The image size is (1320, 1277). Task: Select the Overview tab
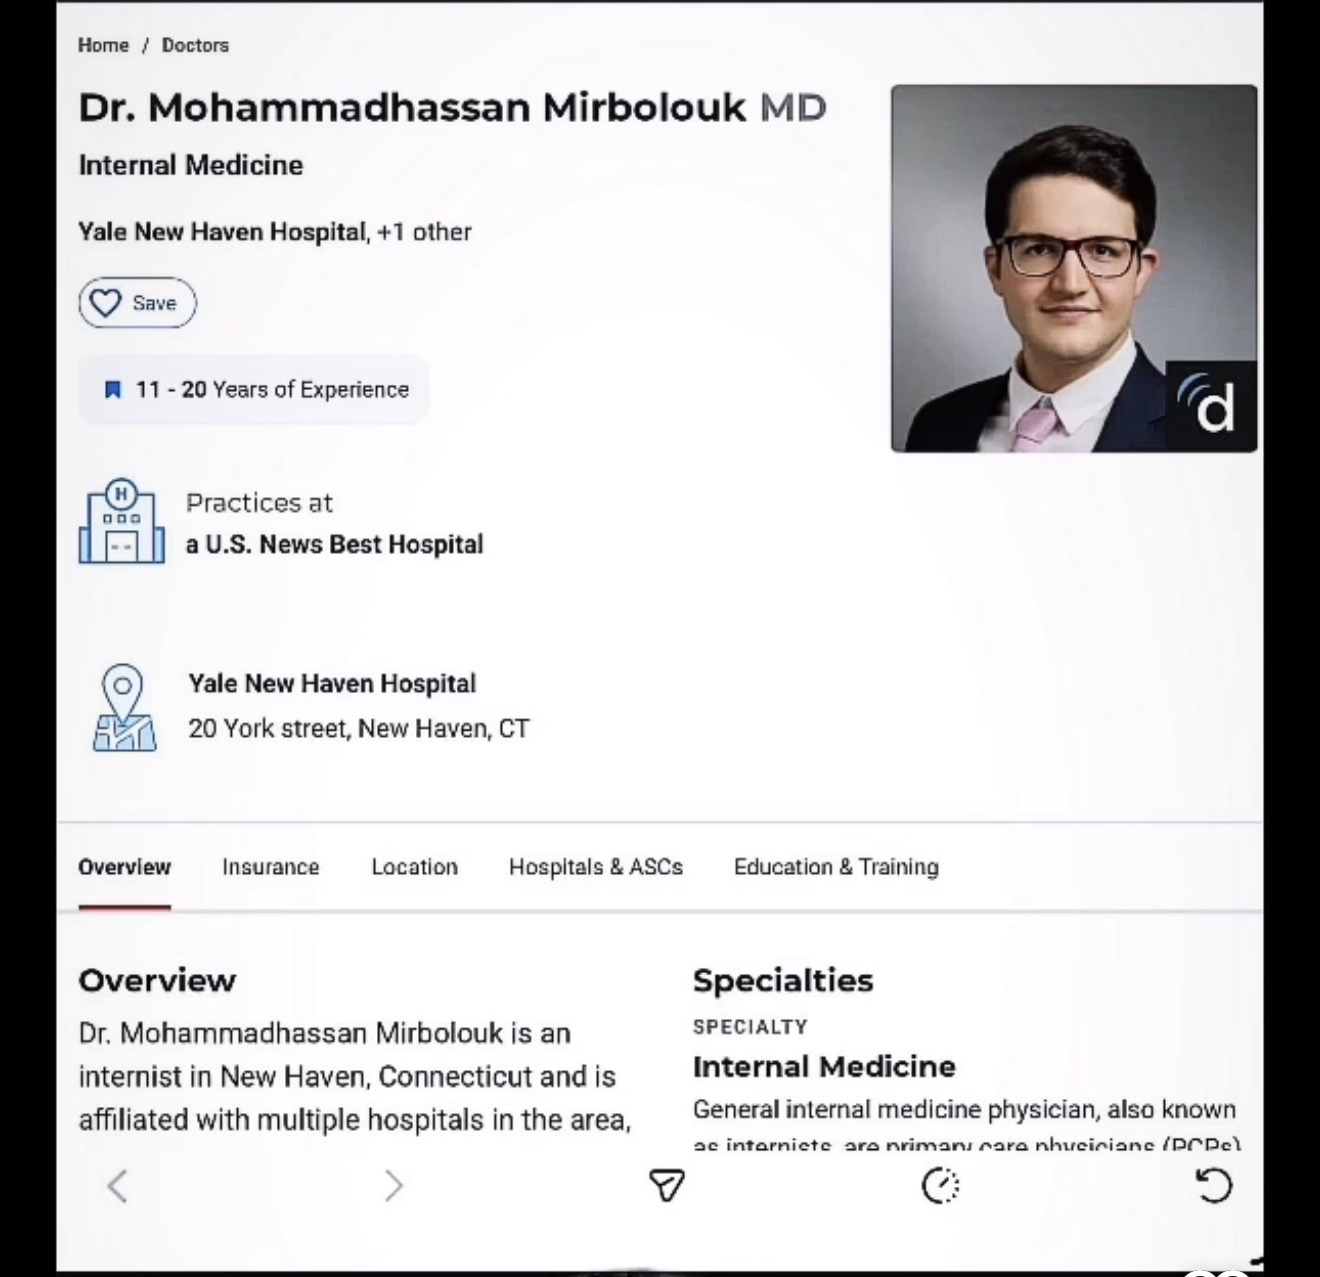pyautogui.click(x=125, y=867)
